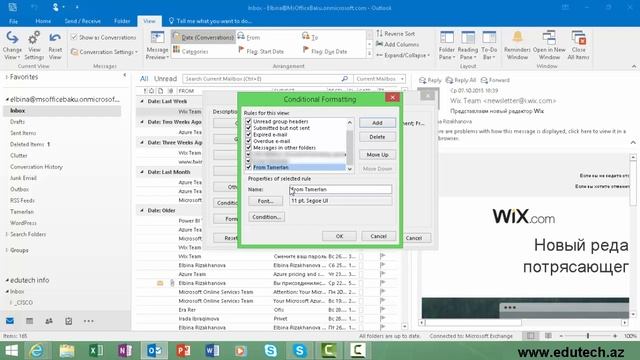Switch to People view icon
The image size is (640, 360).
[49, 321]
